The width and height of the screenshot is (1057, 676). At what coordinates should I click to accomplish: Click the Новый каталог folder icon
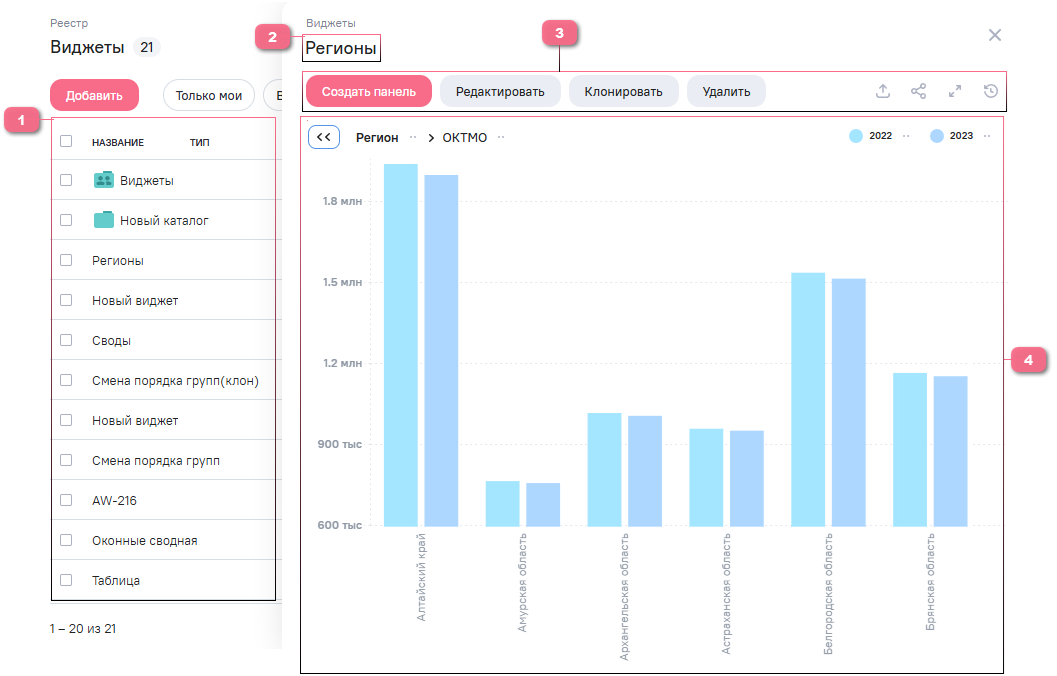104,220
